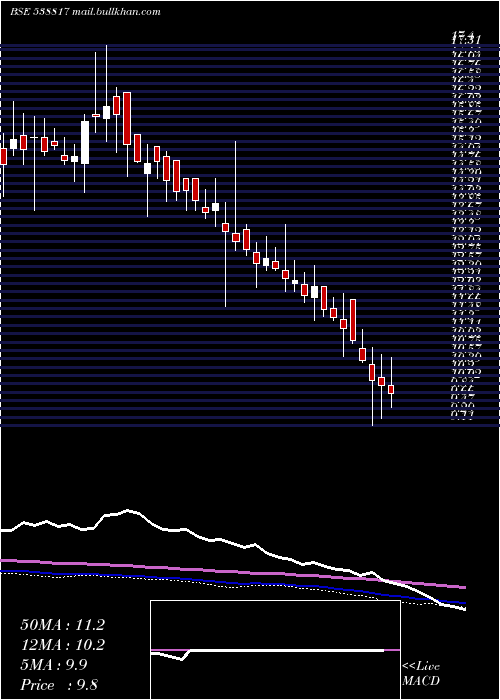Click the BSE 538817 mail.bullkhan.com title text
Image resolution: width=500 pixels, height=700 pixels.
85,12
